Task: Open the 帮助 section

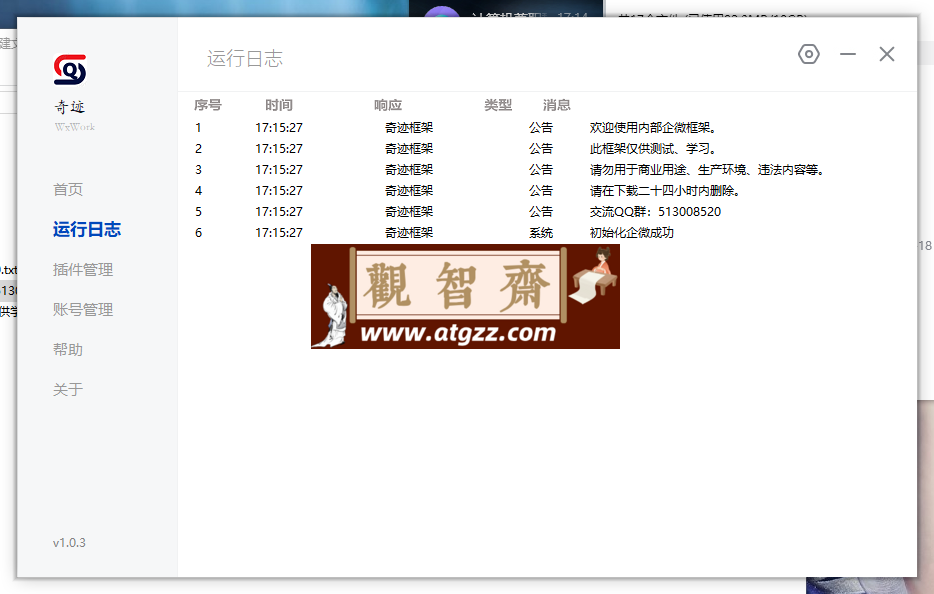Action: (x=68, y=350)
